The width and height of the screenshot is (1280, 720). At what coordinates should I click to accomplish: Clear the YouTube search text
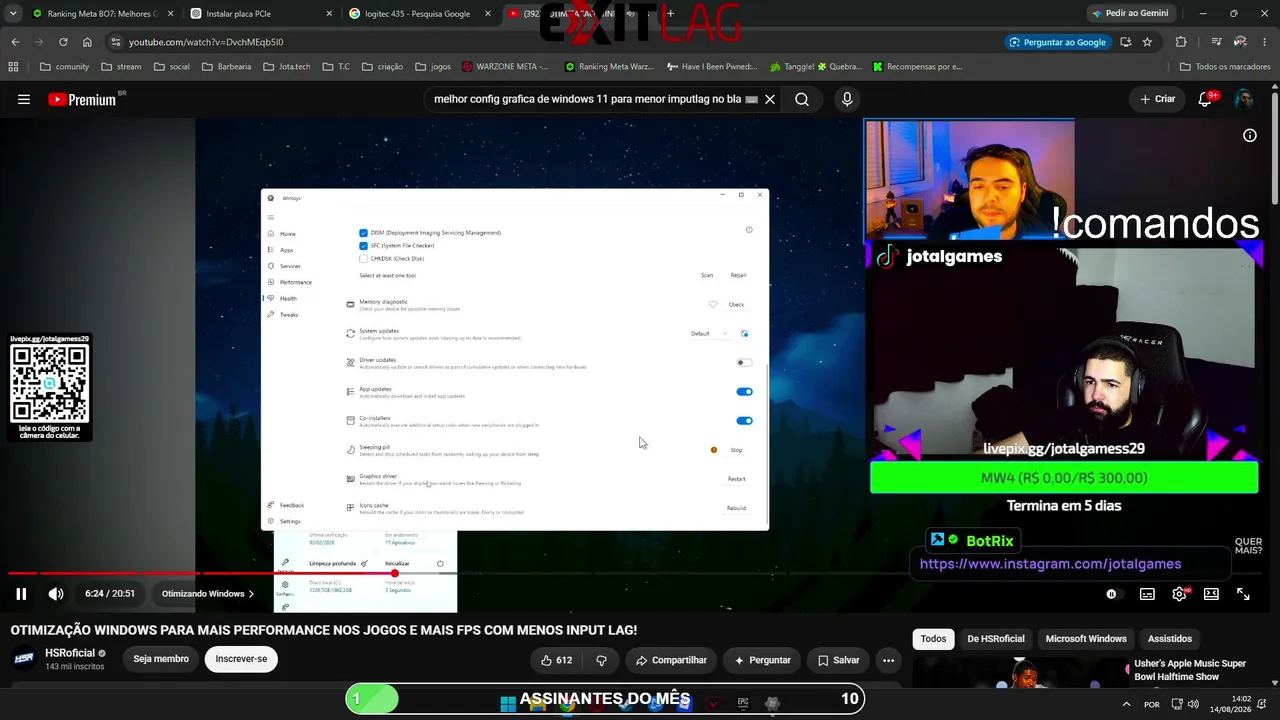[x=770, y=100]
